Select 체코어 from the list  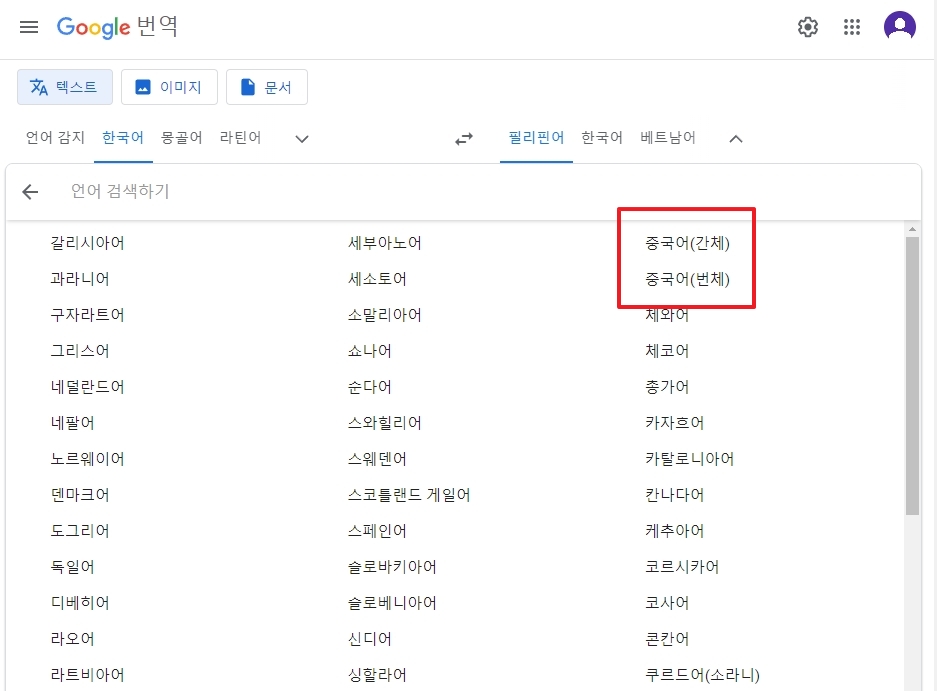667,351
